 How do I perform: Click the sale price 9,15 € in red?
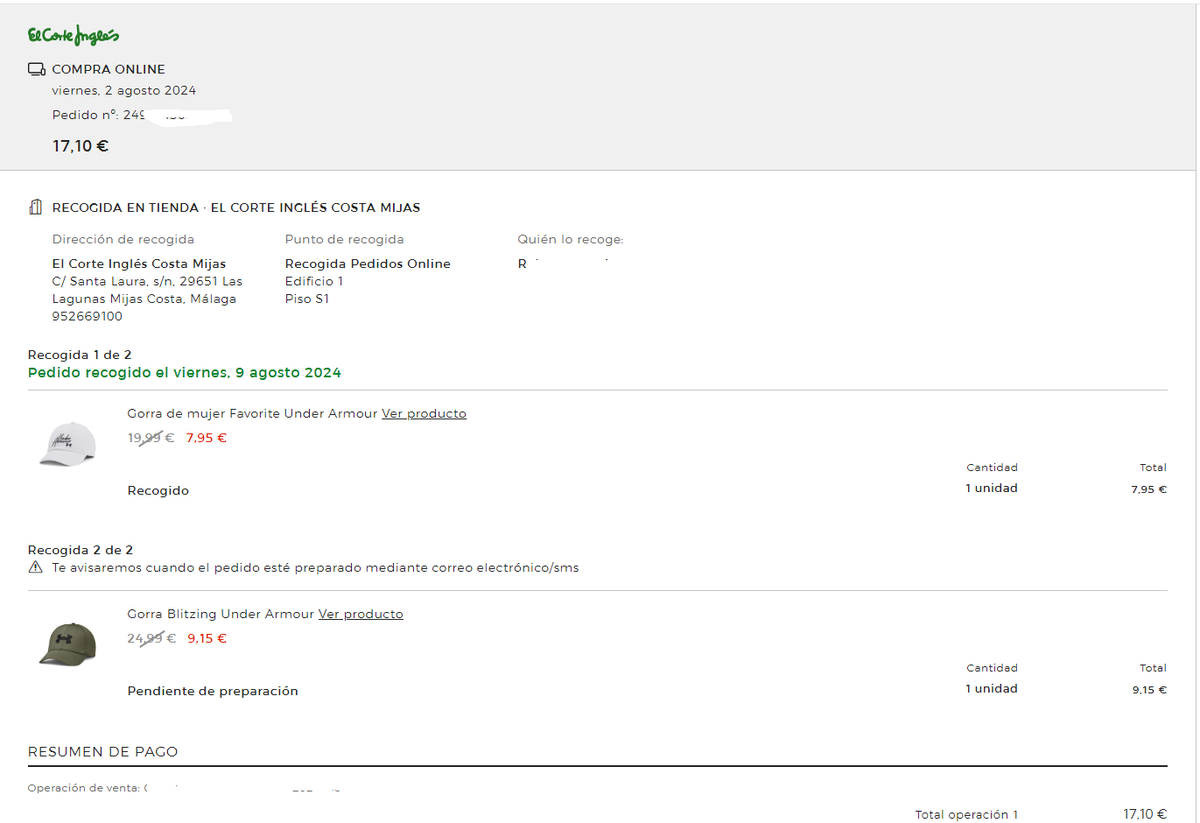pos(207,639)
